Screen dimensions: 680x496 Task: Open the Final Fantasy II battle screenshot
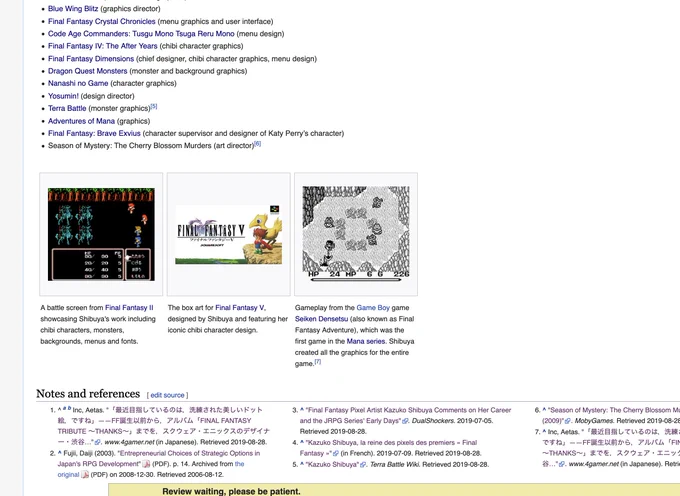click(101, 234)
